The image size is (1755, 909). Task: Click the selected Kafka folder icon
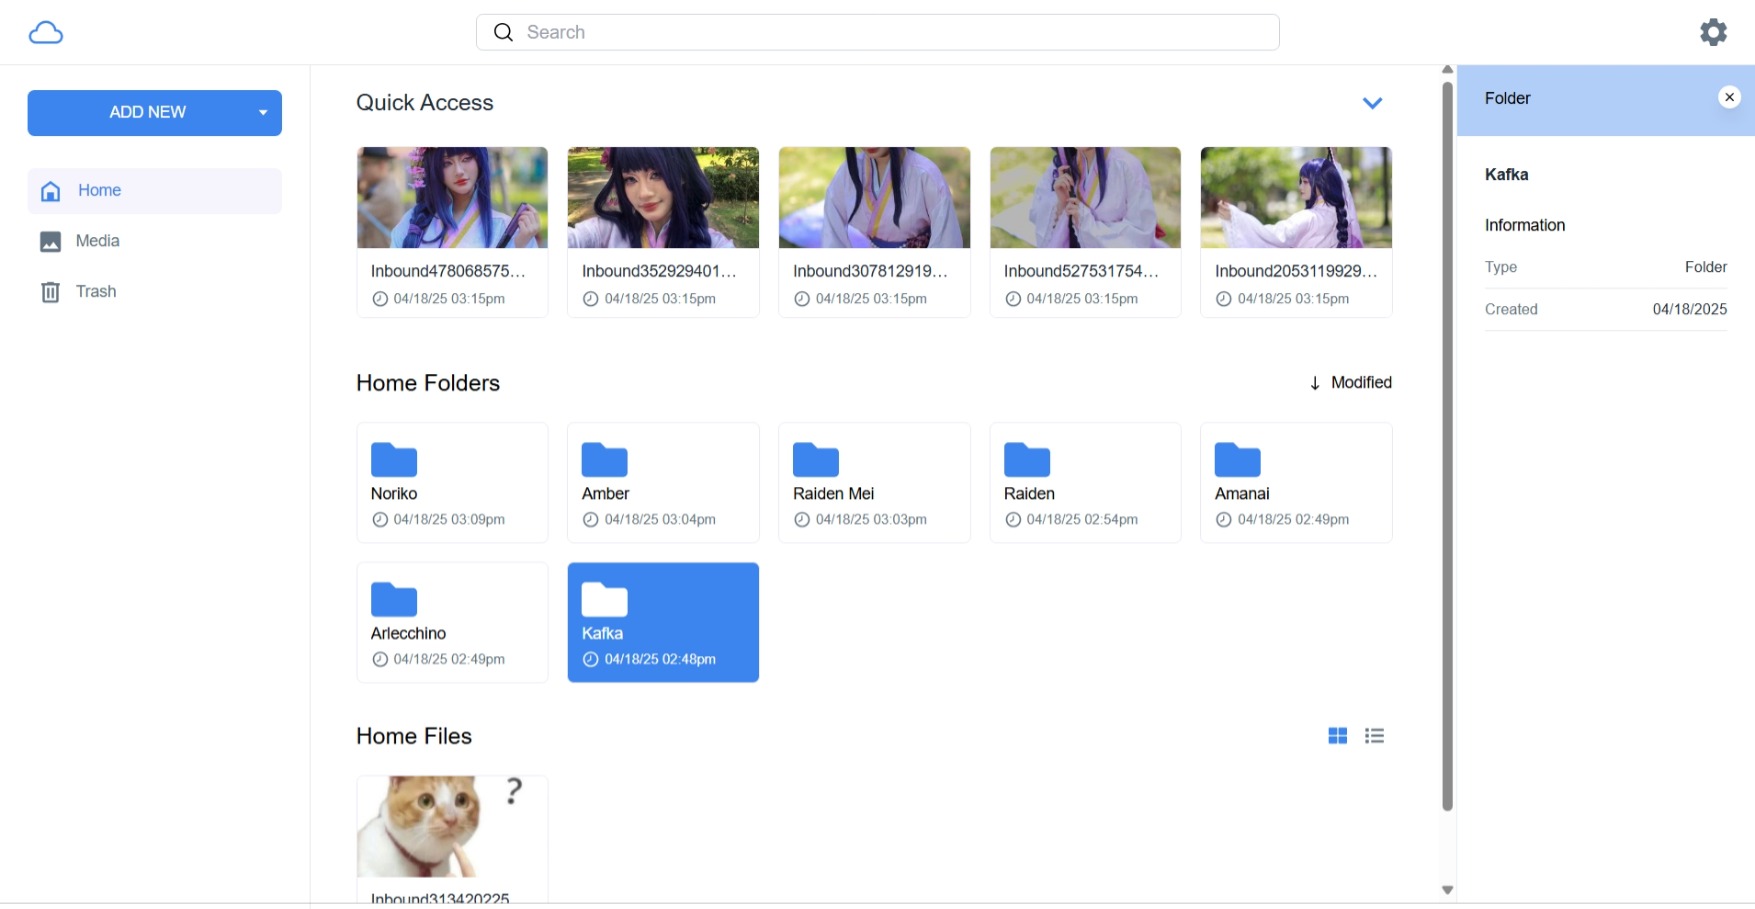(605, 600)
